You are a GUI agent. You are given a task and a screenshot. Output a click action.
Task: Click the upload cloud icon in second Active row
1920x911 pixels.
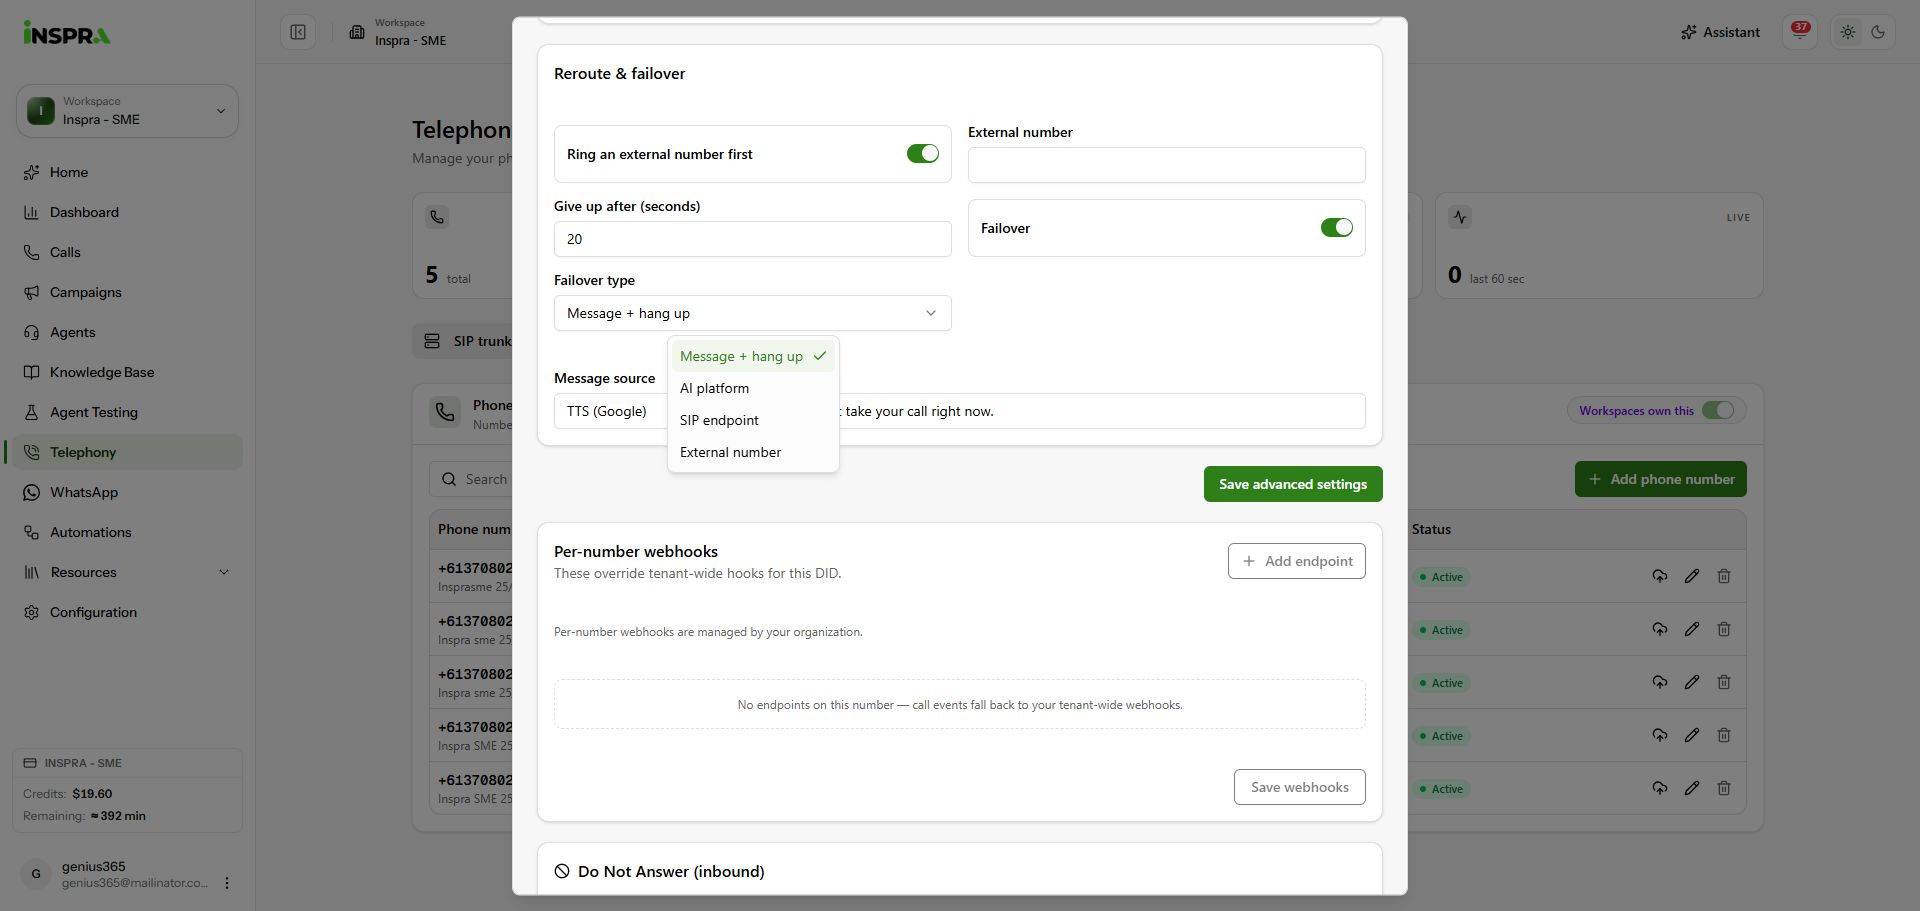(x=1660, y=629)
